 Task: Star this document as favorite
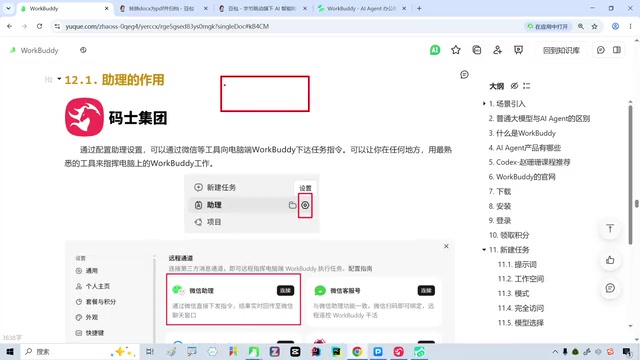pyautogui.click(x=456, y=50)
